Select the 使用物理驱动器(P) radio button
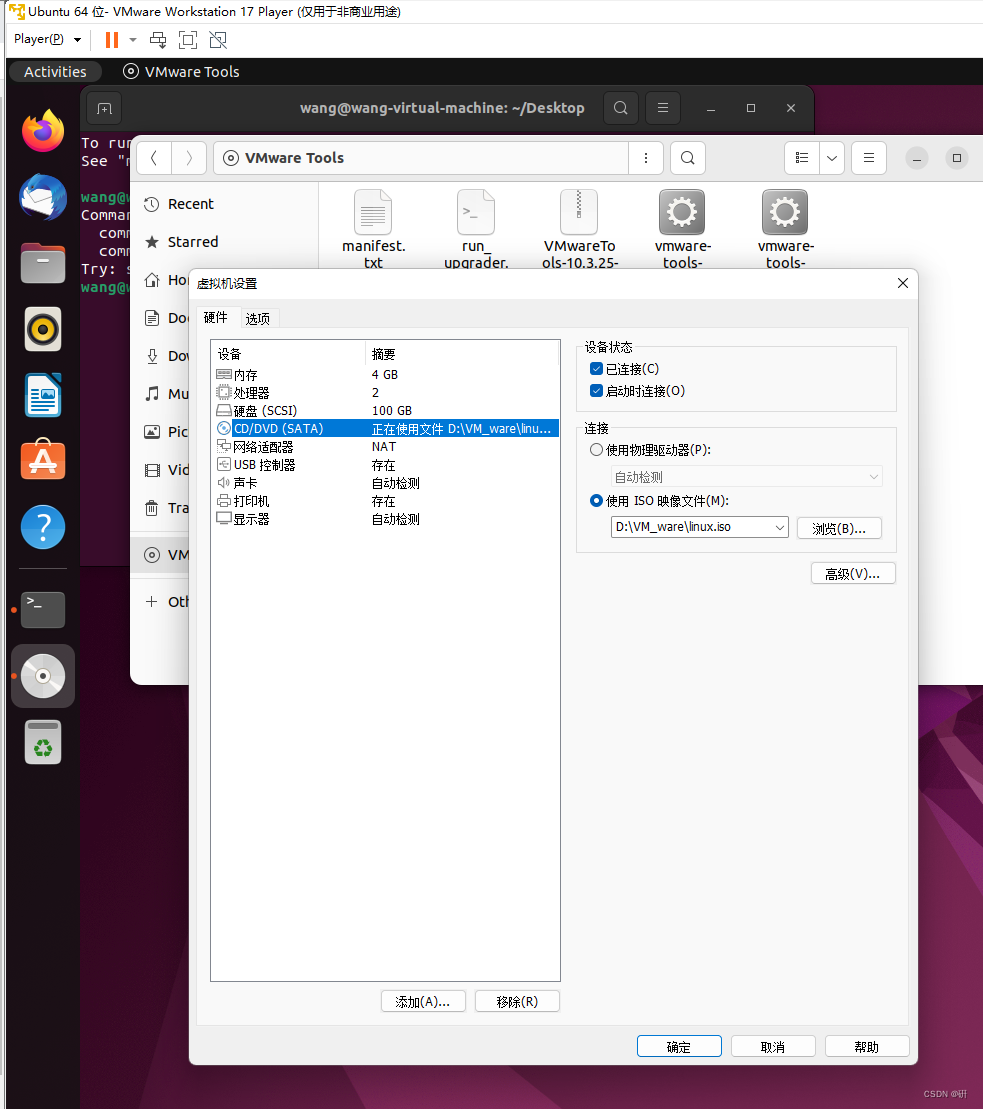983x1109 pixels. (596, 449)
